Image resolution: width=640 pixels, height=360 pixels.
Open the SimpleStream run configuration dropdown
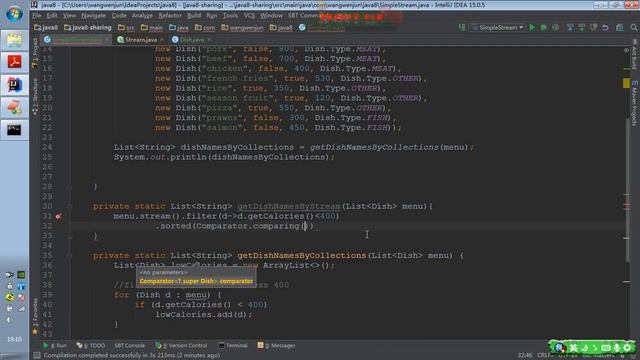pos(498,27)
